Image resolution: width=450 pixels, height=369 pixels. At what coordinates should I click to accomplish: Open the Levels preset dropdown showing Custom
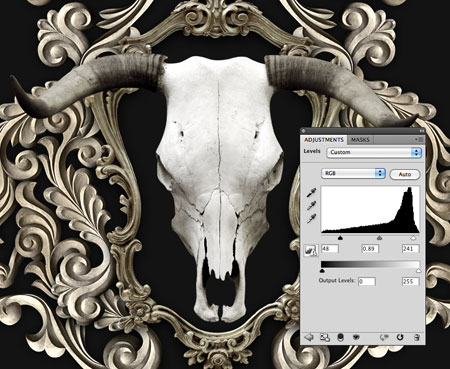374,152
